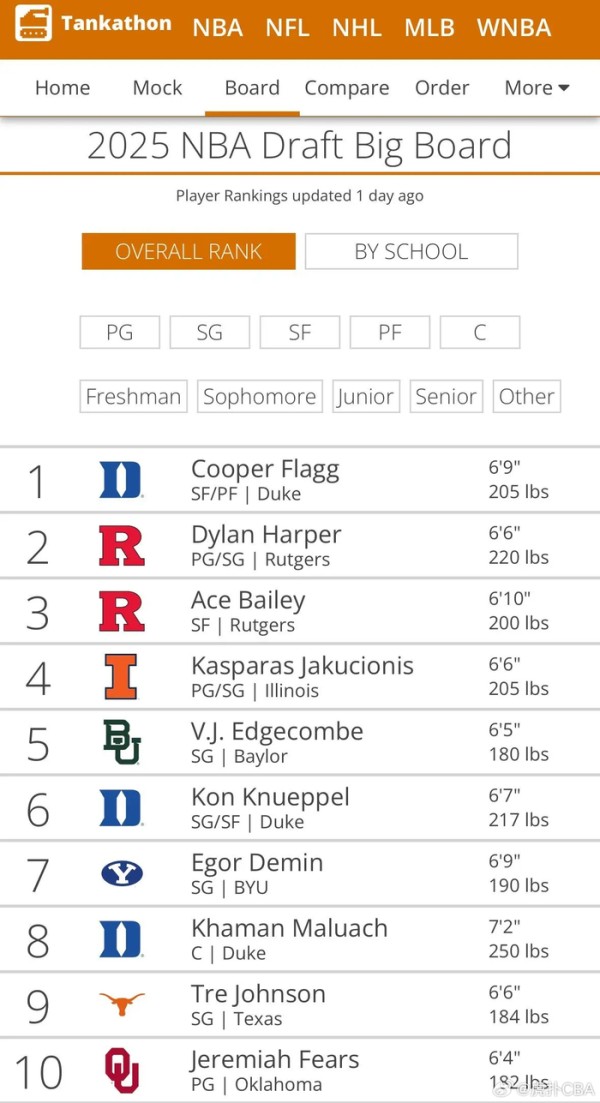Click Dylan Harper's Rutgers logo

coord(121,546)
